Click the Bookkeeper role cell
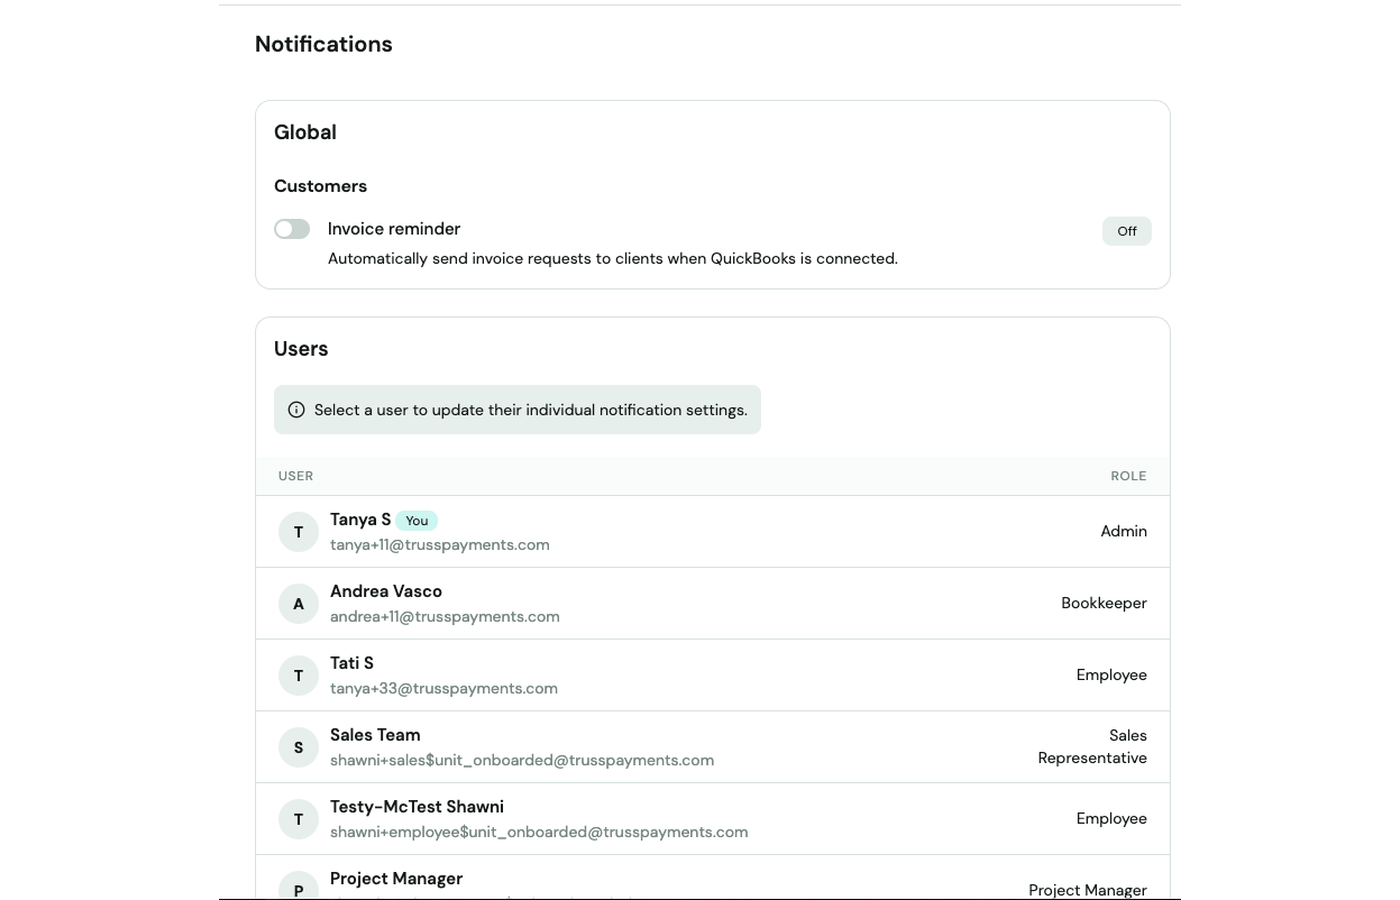 click(1104, 603)
